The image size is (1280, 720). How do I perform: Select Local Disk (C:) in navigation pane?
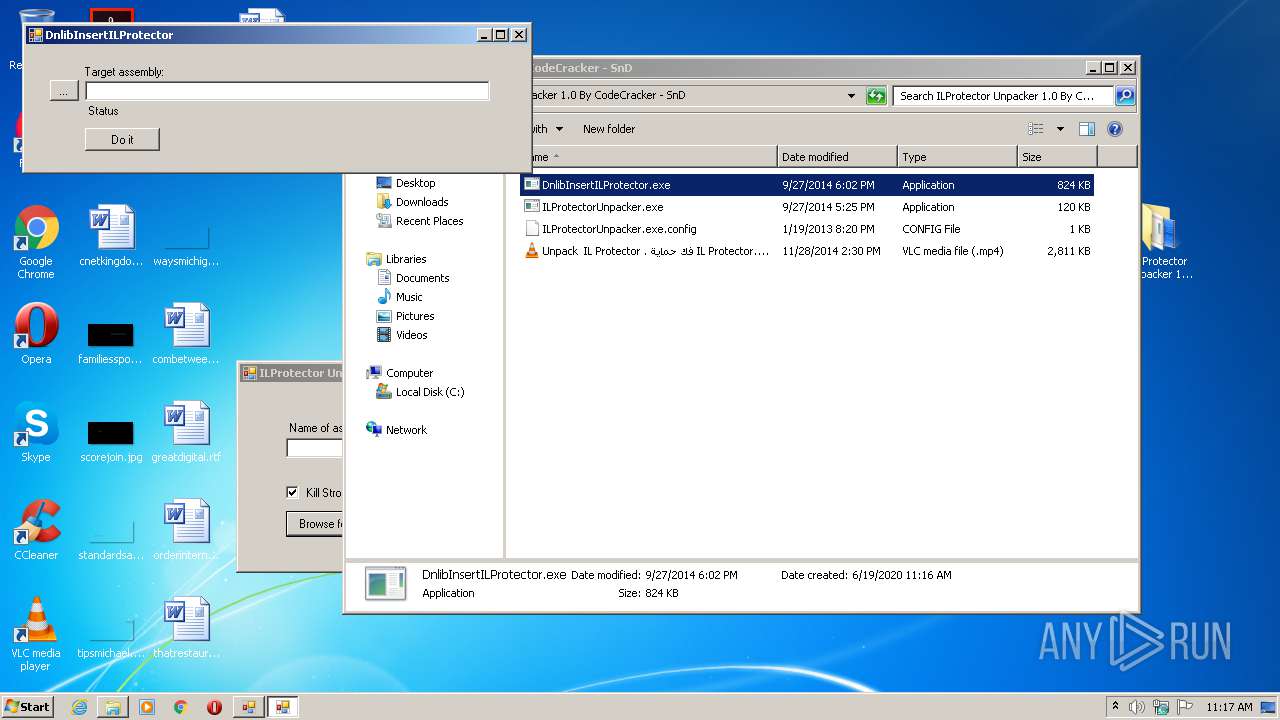click(429, 392)
